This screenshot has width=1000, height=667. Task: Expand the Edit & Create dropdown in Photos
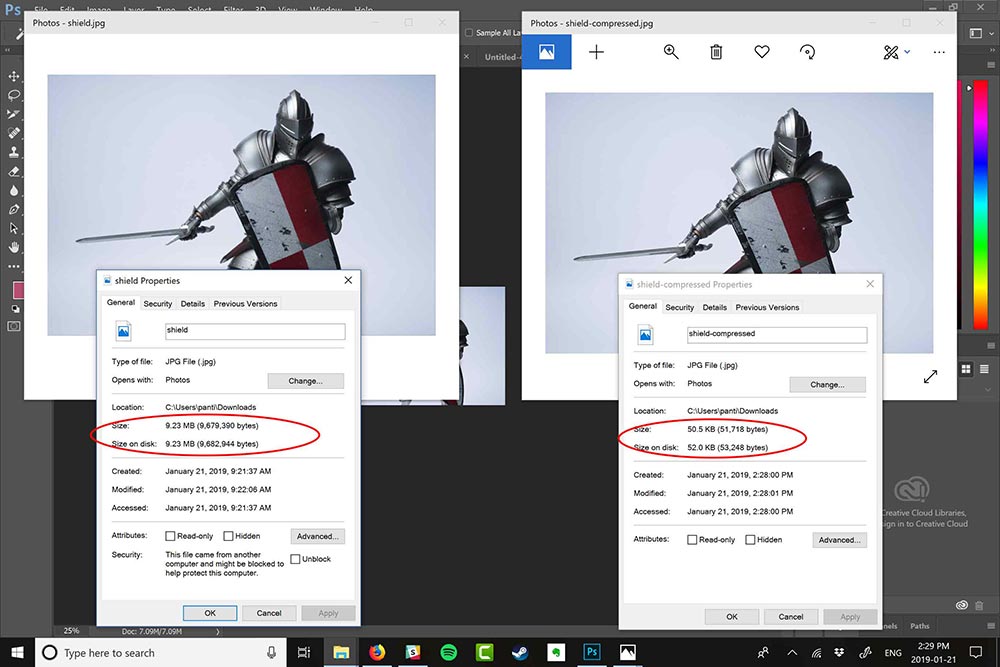tap(896, 52)
